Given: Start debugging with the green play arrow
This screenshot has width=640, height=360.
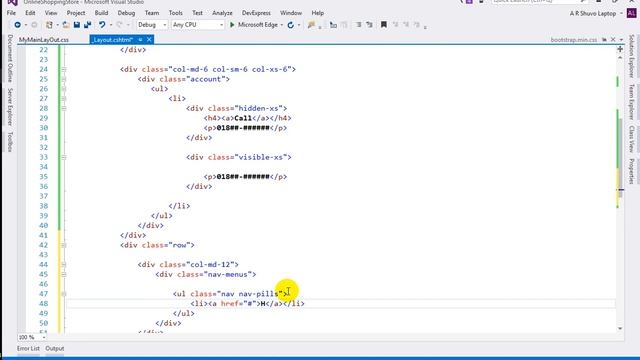Looking at the screenshot, I should 232,25.
